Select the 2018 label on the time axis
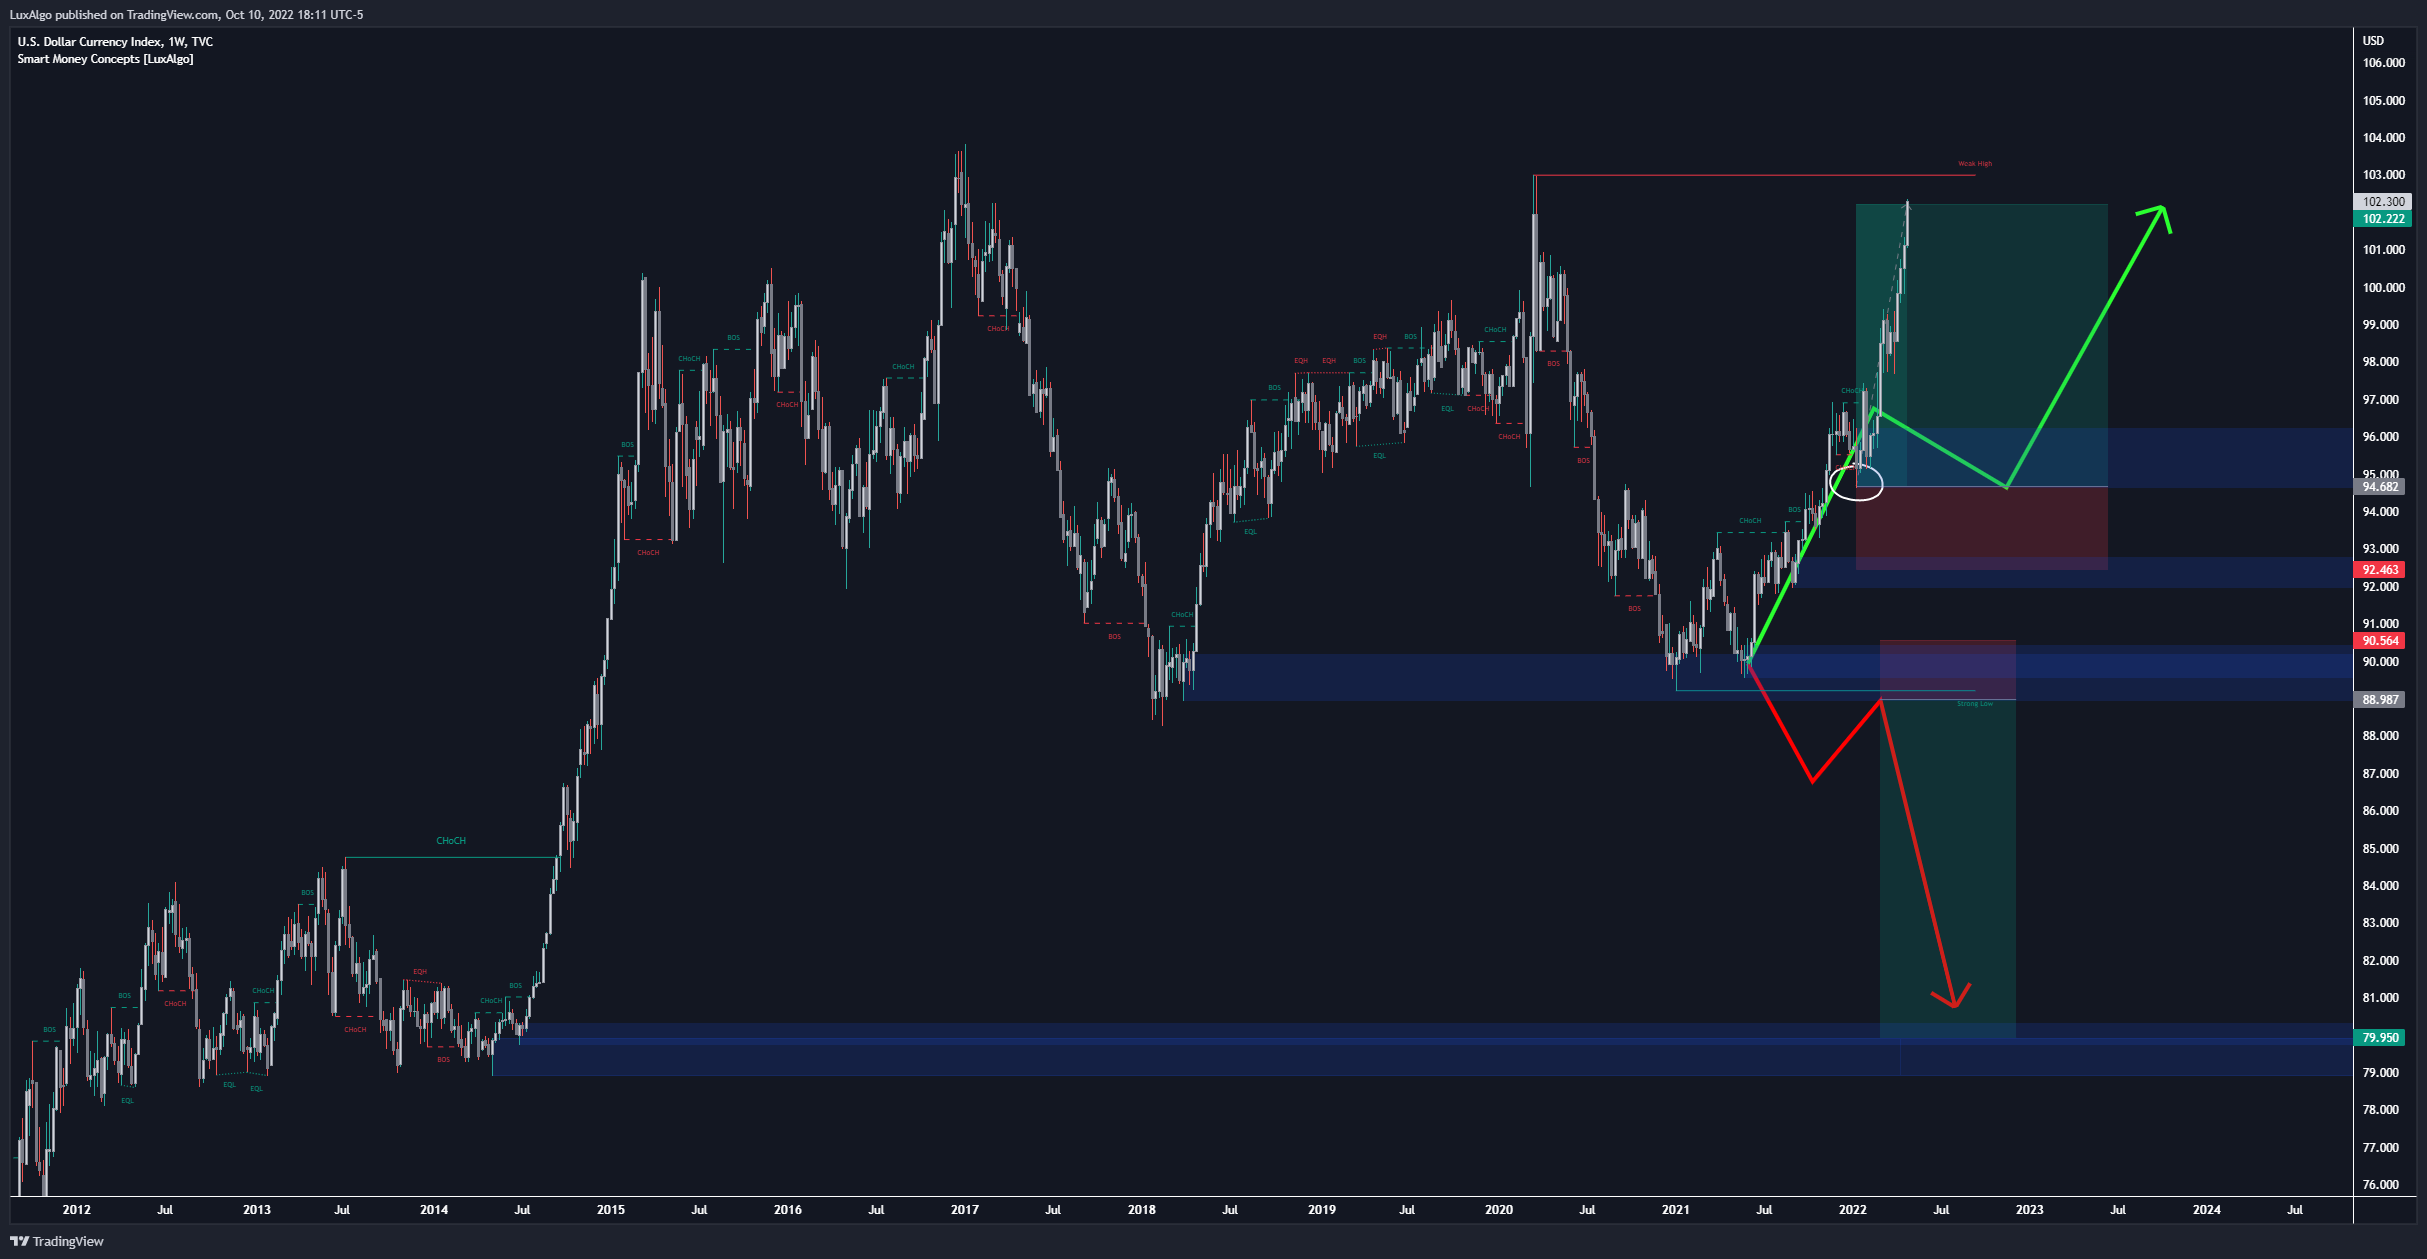Viewport: 2427px width, 1259px height. click(1142, 1210)
